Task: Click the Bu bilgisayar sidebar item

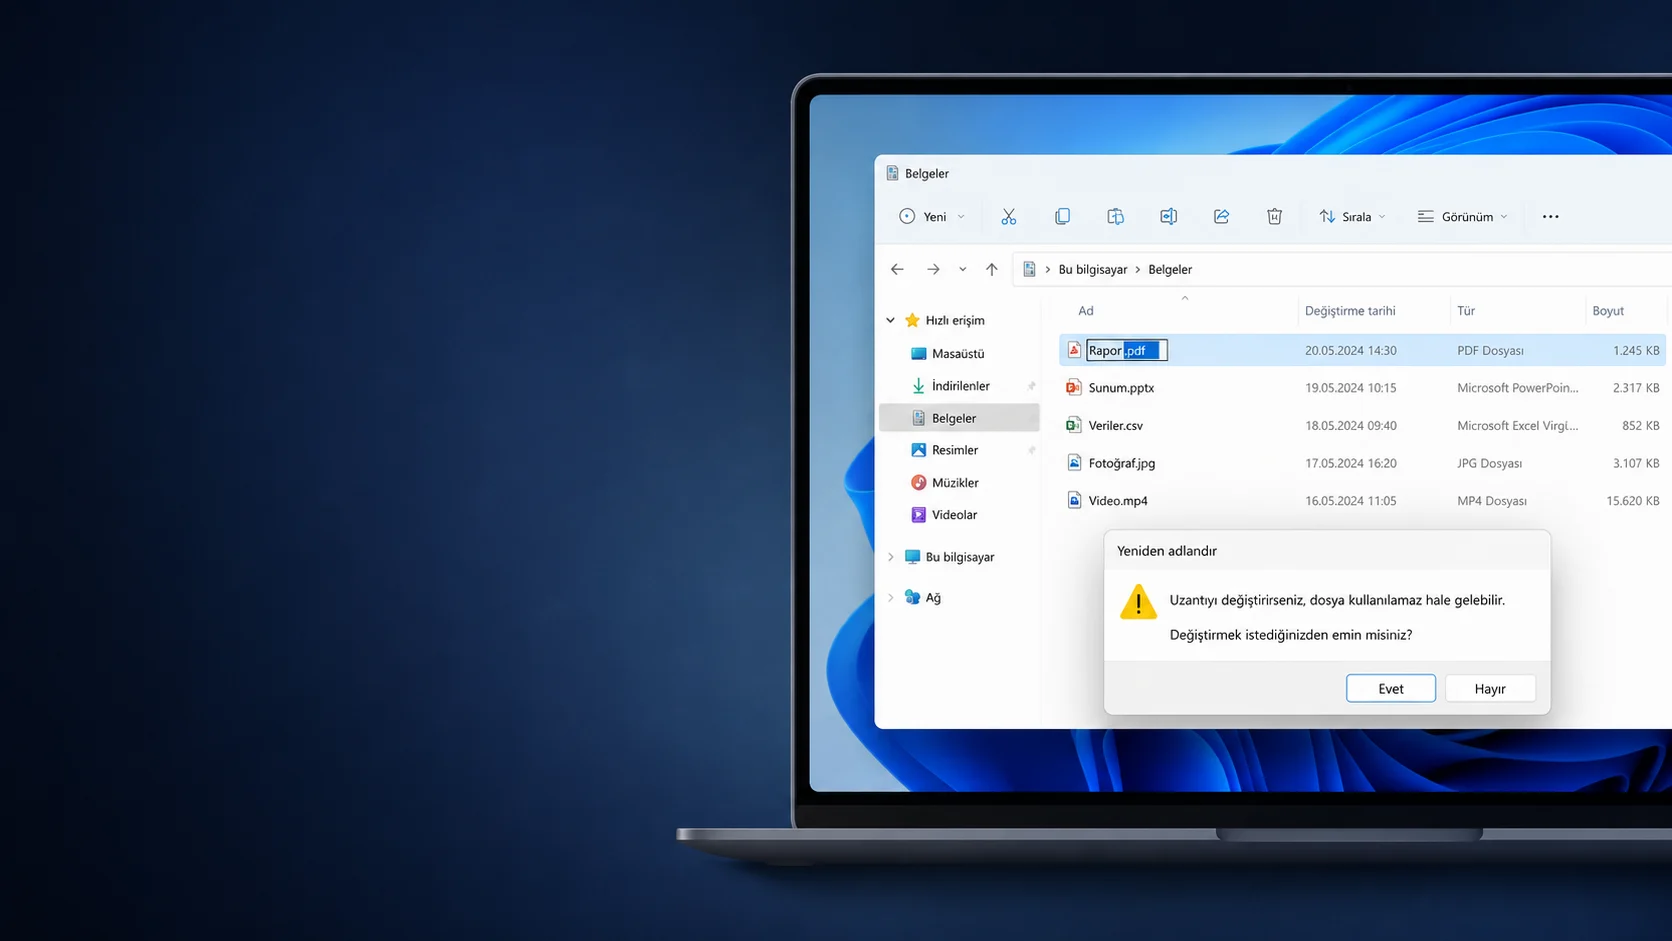Action: tap(949, 557)
